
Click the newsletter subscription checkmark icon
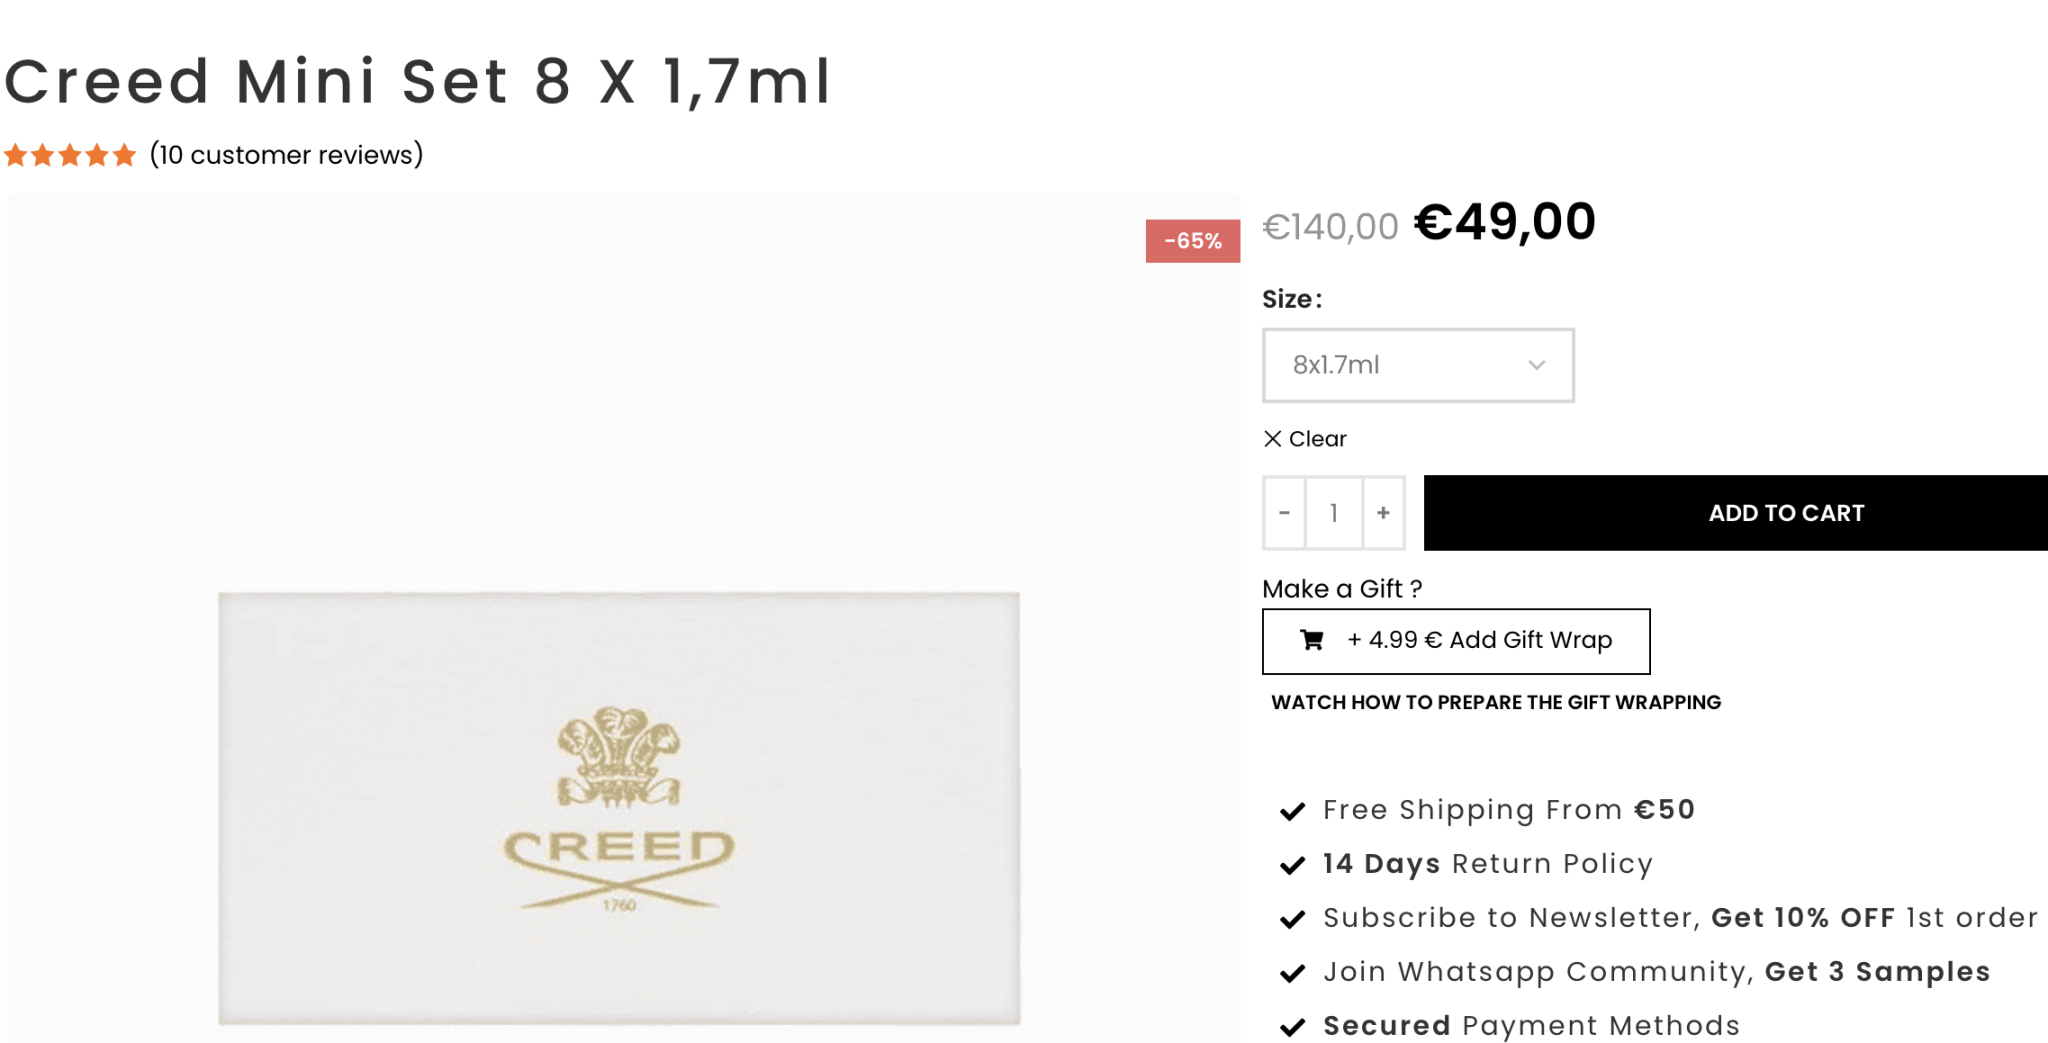(x=1293, y=919)
